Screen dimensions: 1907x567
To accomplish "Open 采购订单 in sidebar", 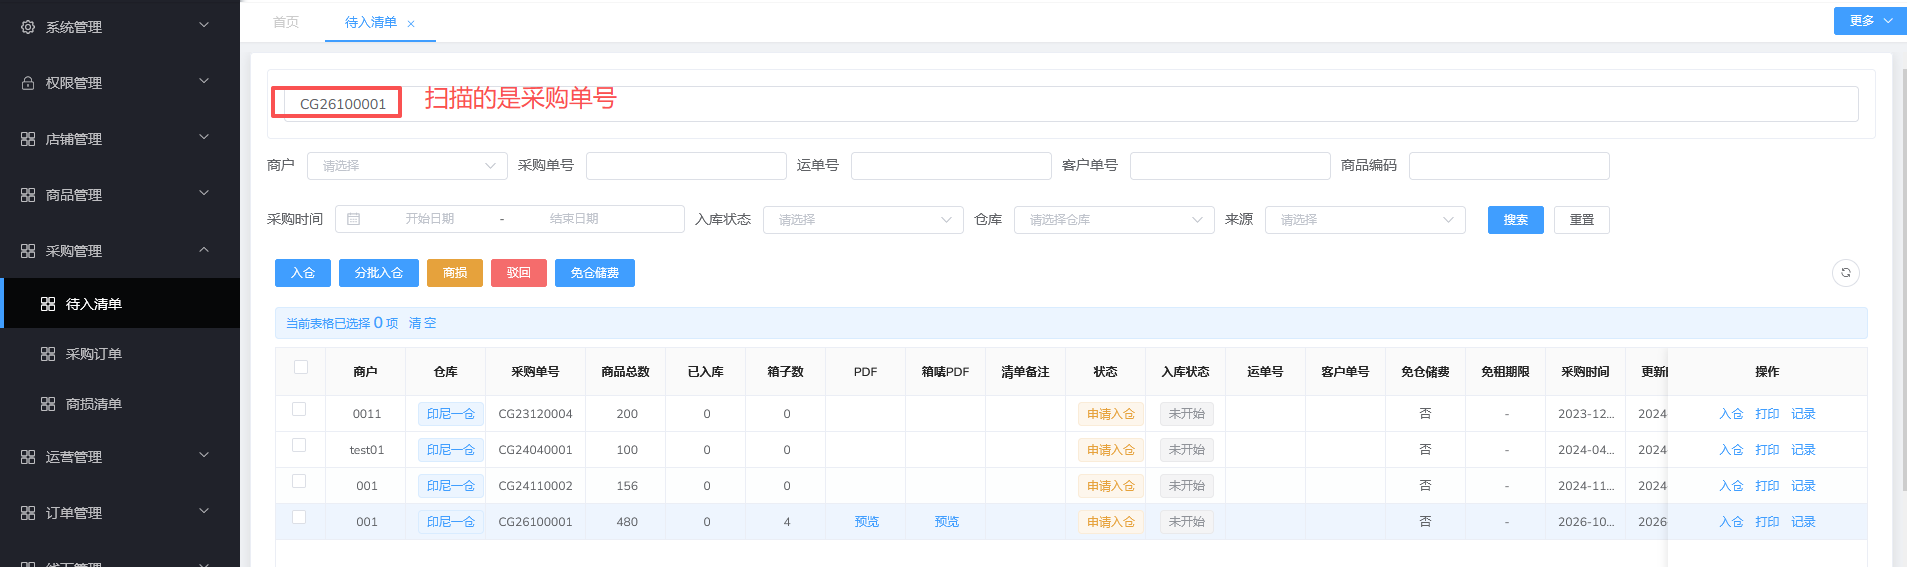I will point(120,354).
